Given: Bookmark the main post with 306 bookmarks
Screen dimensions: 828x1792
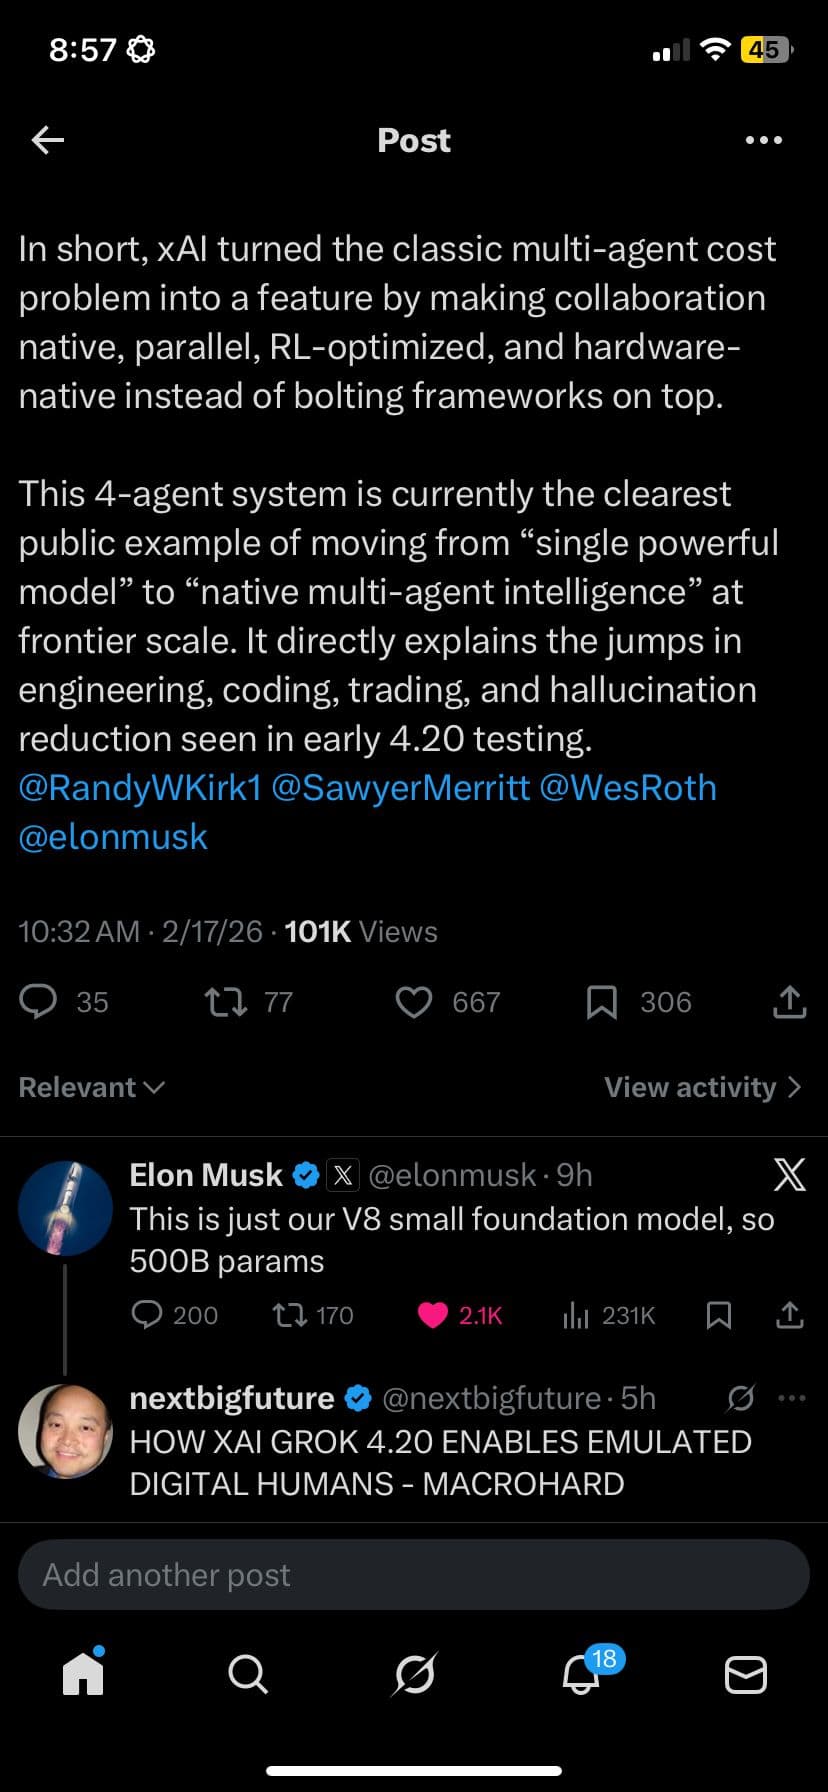Looking at the screenshot, I should [x=601, y=1001].
